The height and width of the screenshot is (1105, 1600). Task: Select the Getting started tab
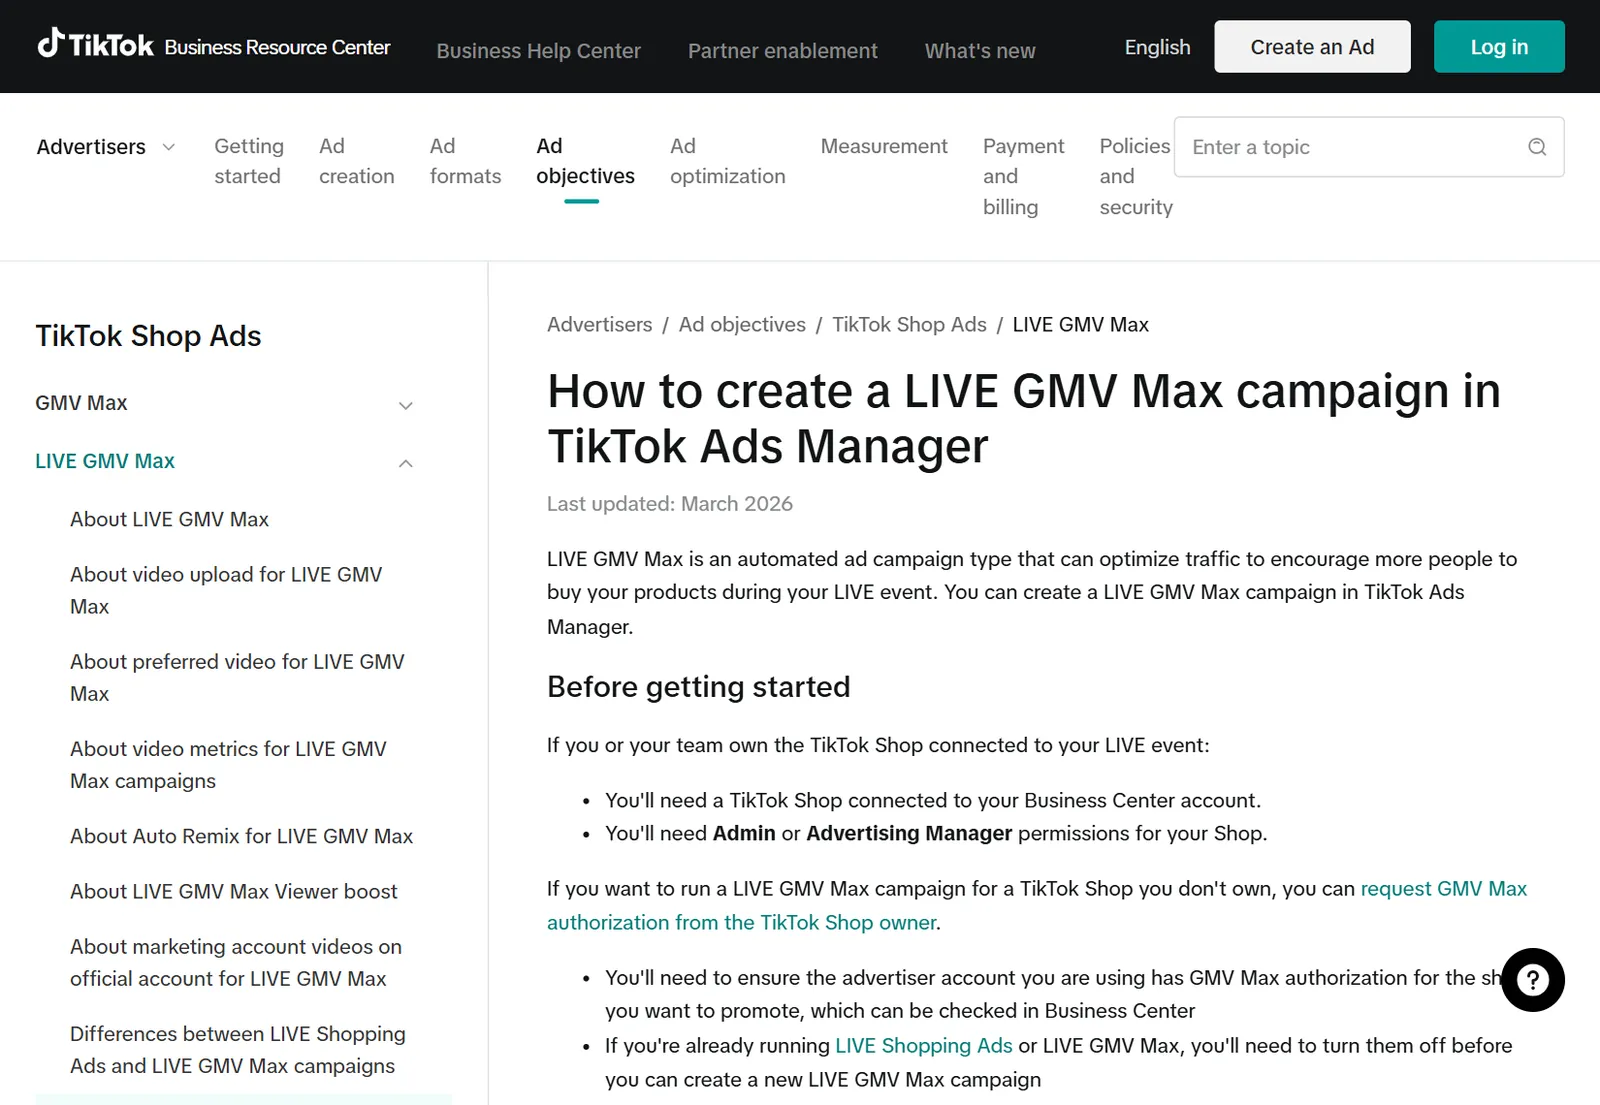click(x=249, y=161)
